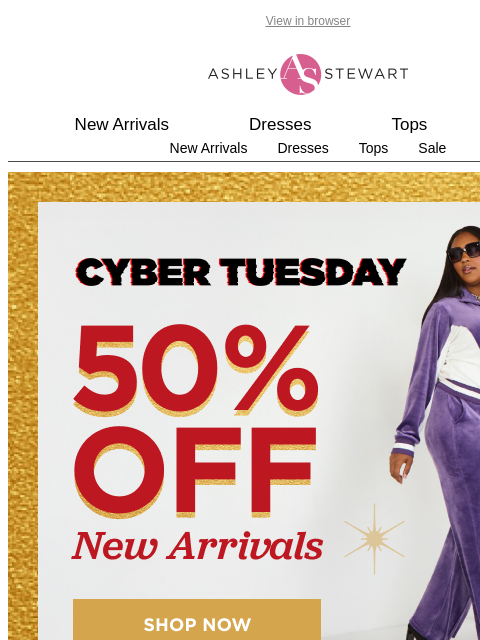Screen dimensions: 480x640
Task: Click the CYBER TUESDAY headline
Action: [x=241, y=272]
